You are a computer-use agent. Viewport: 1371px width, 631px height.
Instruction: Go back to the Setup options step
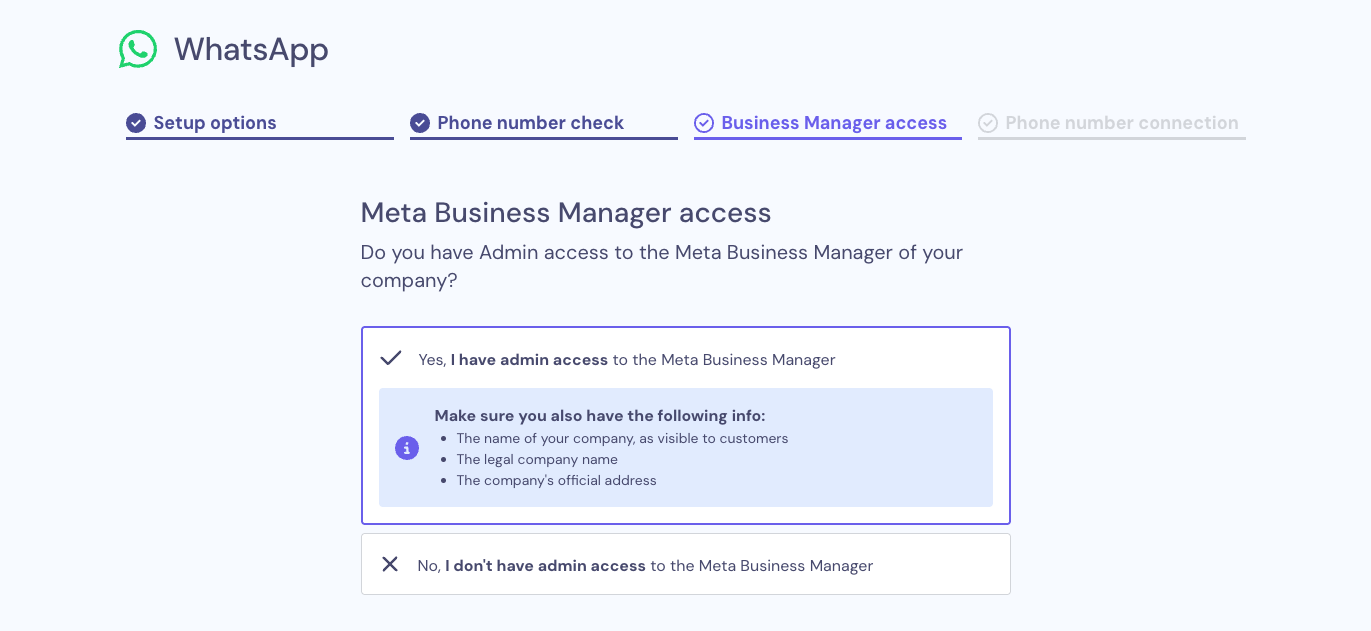(214, 123)
